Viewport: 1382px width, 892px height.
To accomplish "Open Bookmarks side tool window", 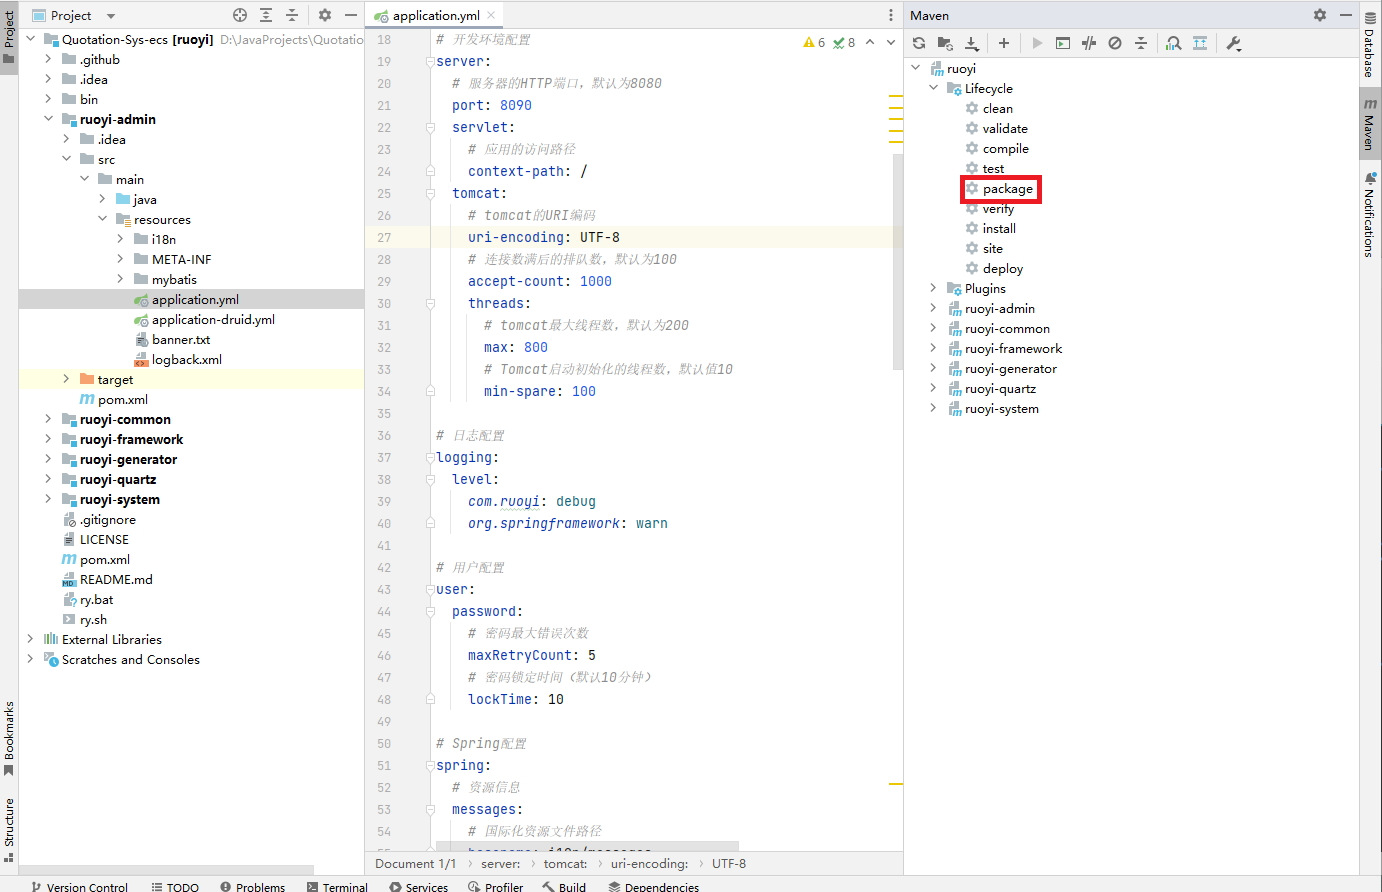I will [x=9, y=738].
